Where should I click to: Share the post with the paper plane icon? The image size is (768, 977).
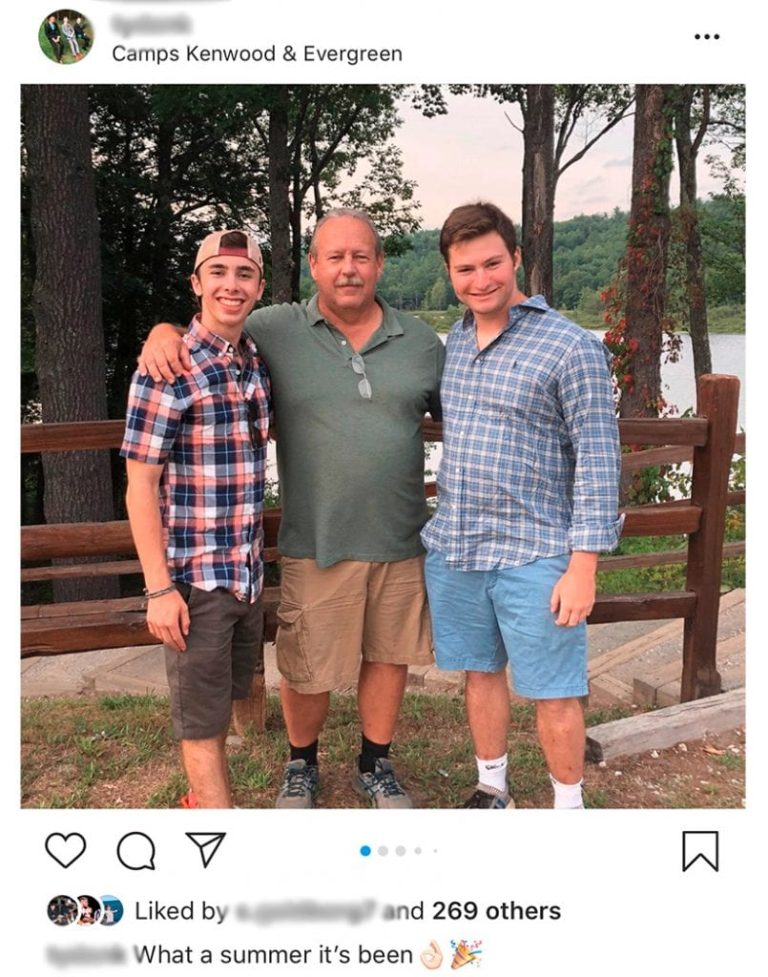(x=206, y=850)
